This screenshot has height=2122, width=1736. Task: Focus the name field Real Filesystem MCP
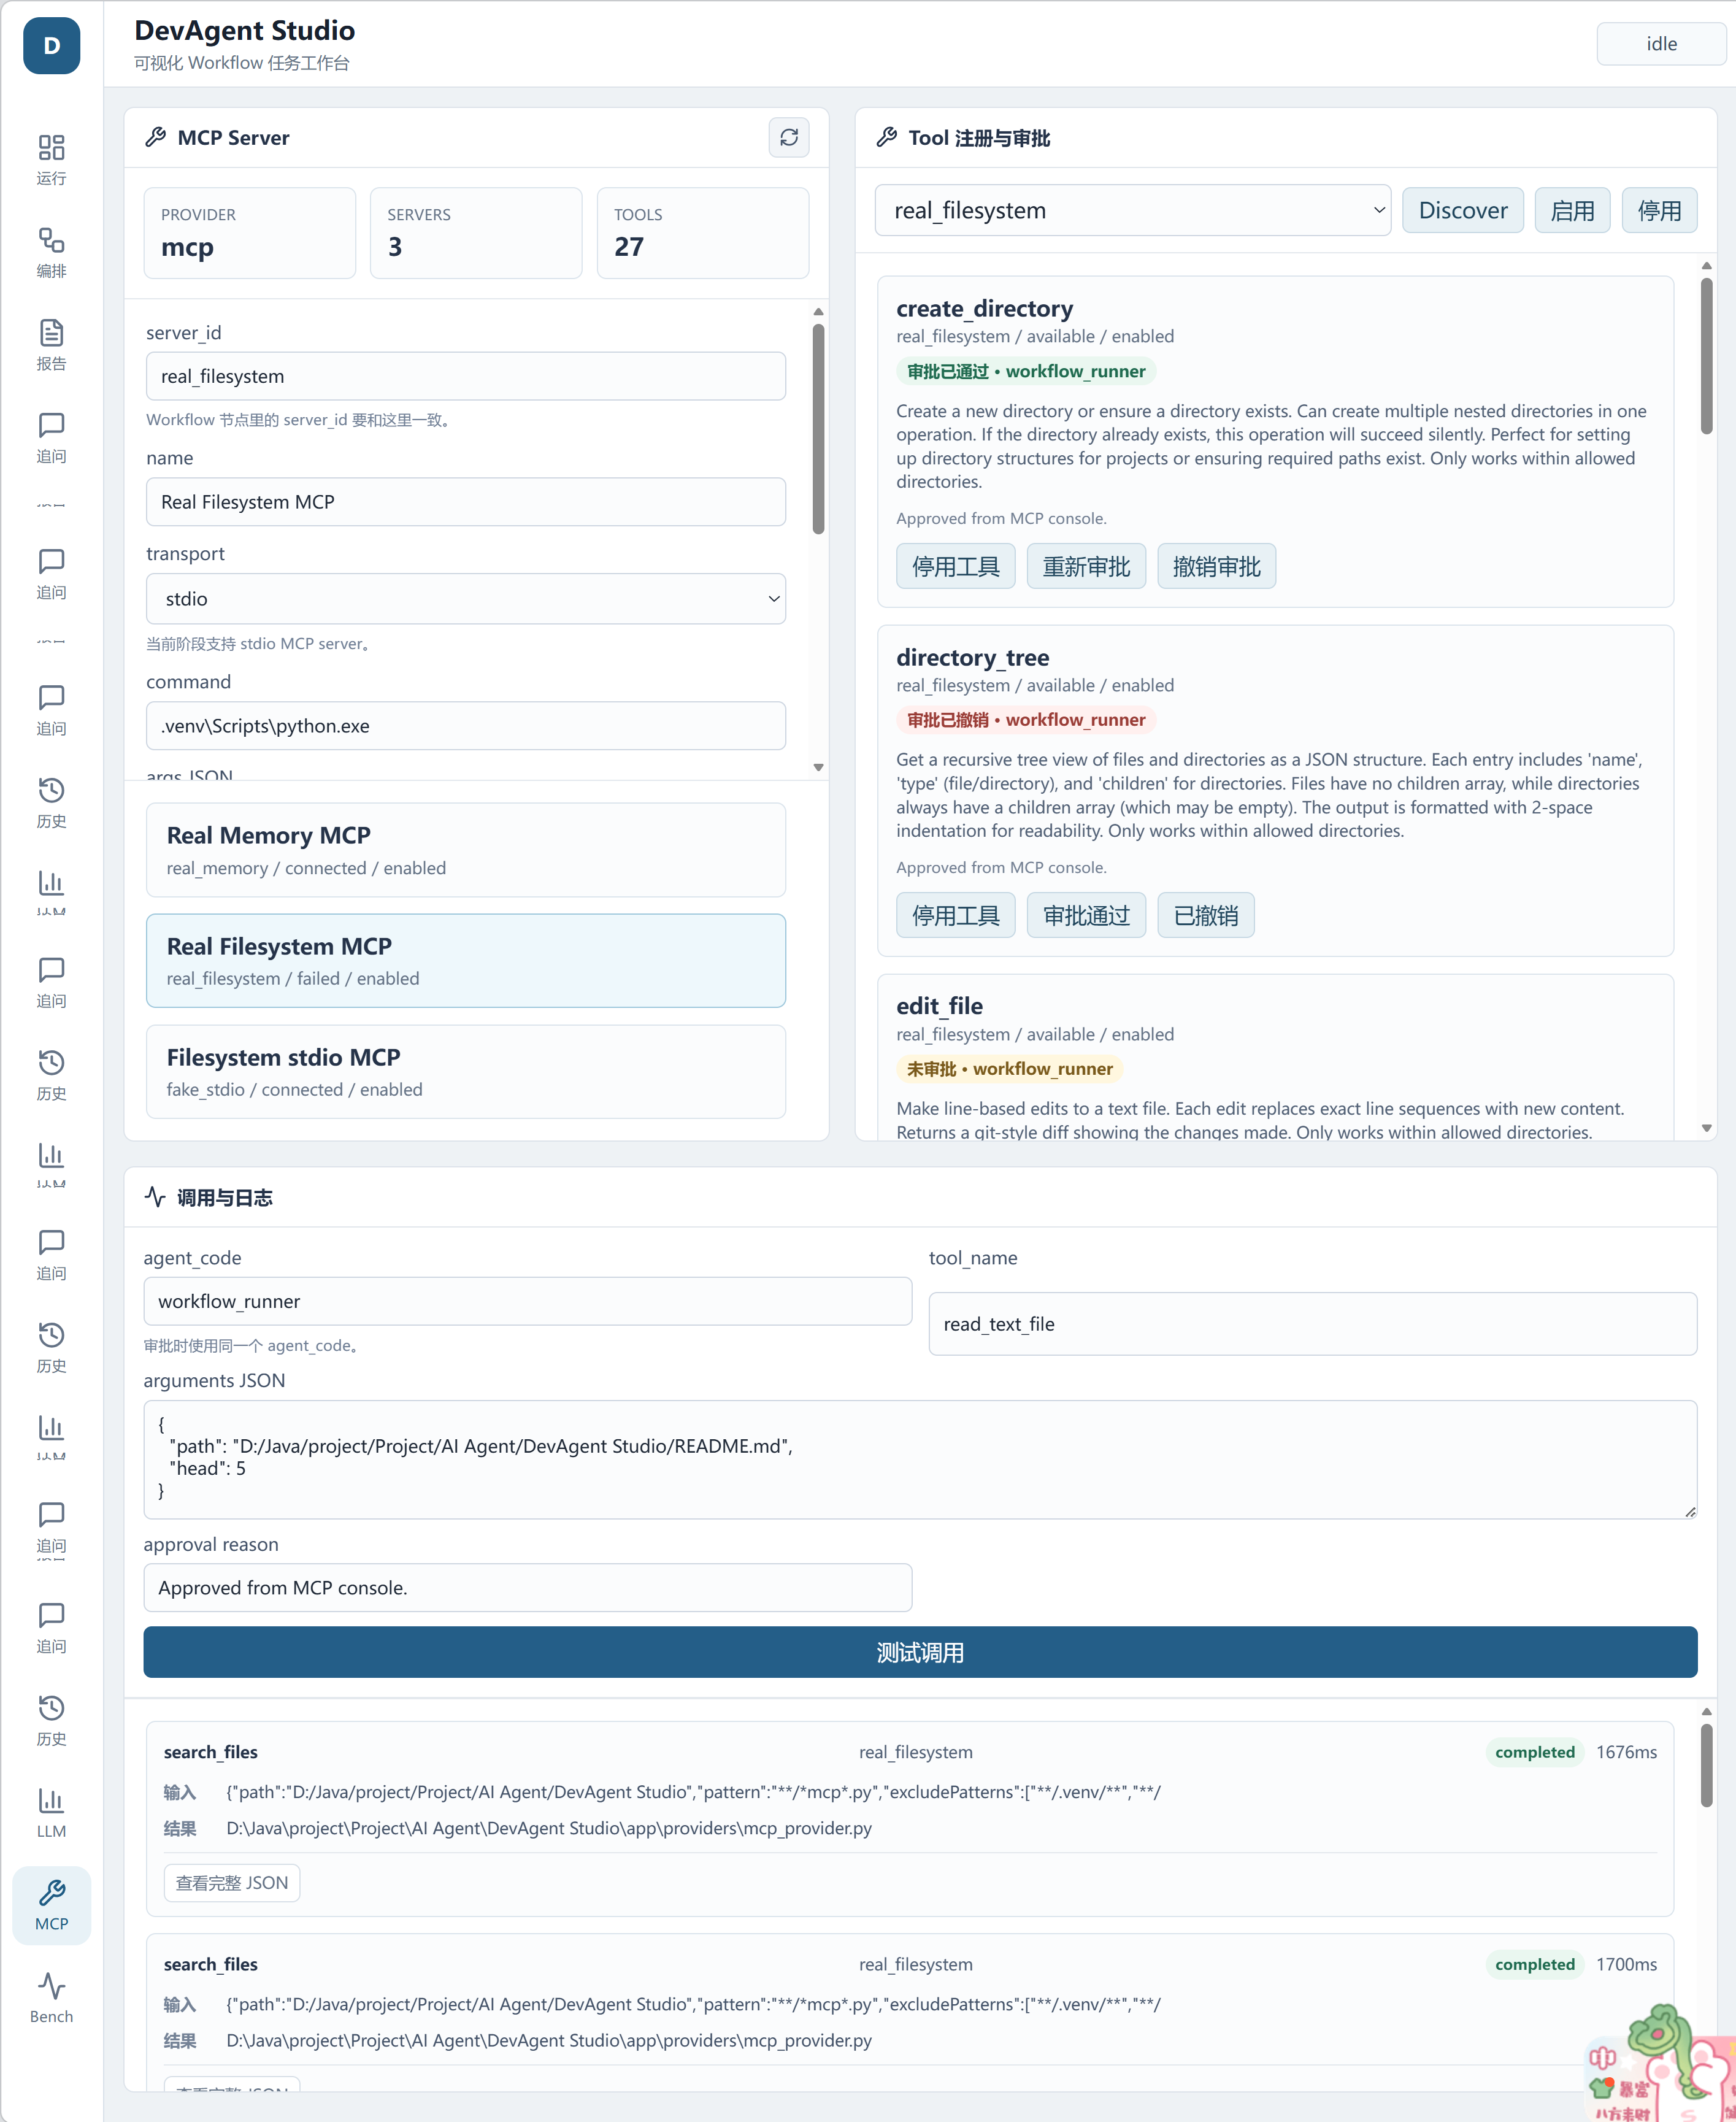click(x=466, y=501)
